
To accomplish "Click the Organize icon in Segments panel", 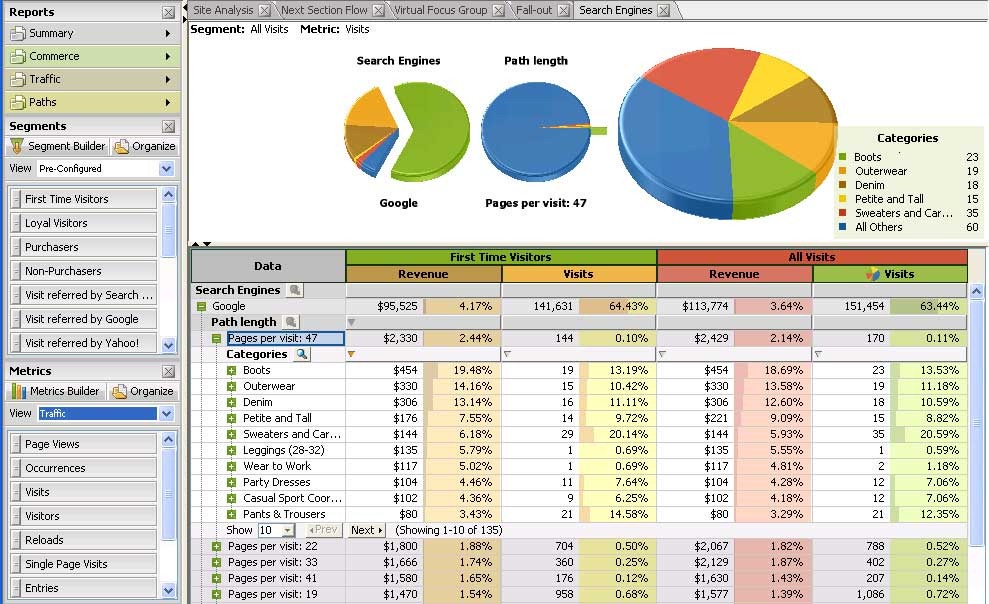I will [x=122, y=146].
